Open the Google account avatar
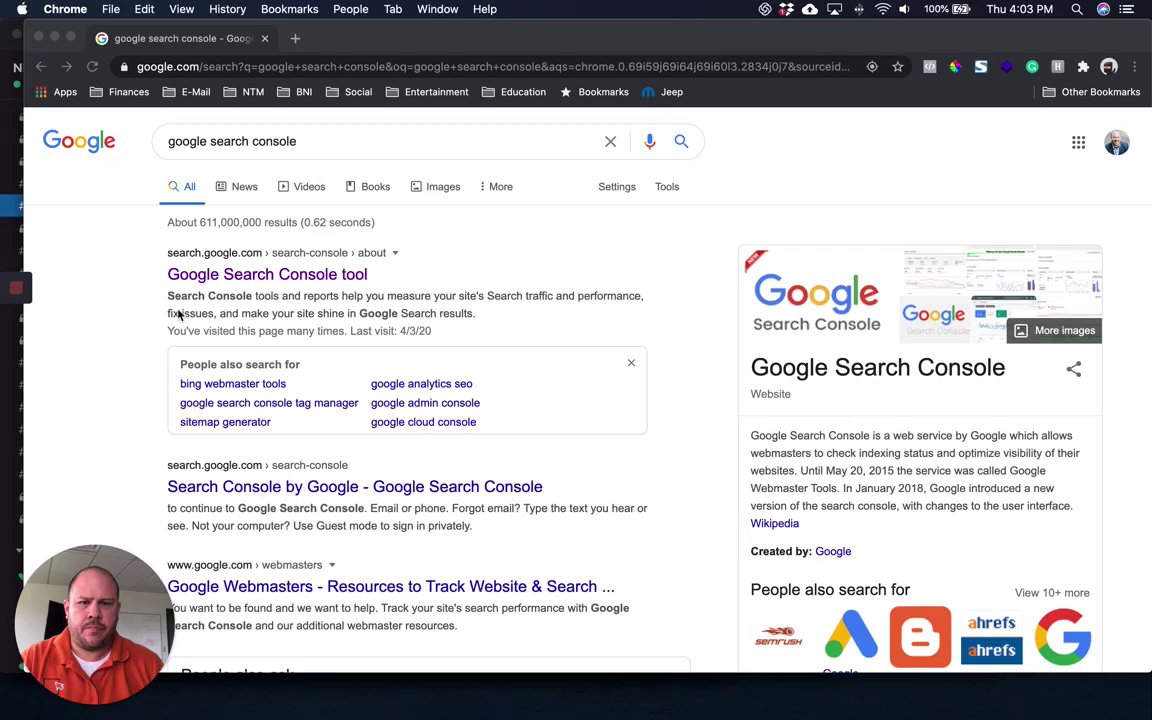This screenshot has width=1152, height=720. (x=1117, y=143)
